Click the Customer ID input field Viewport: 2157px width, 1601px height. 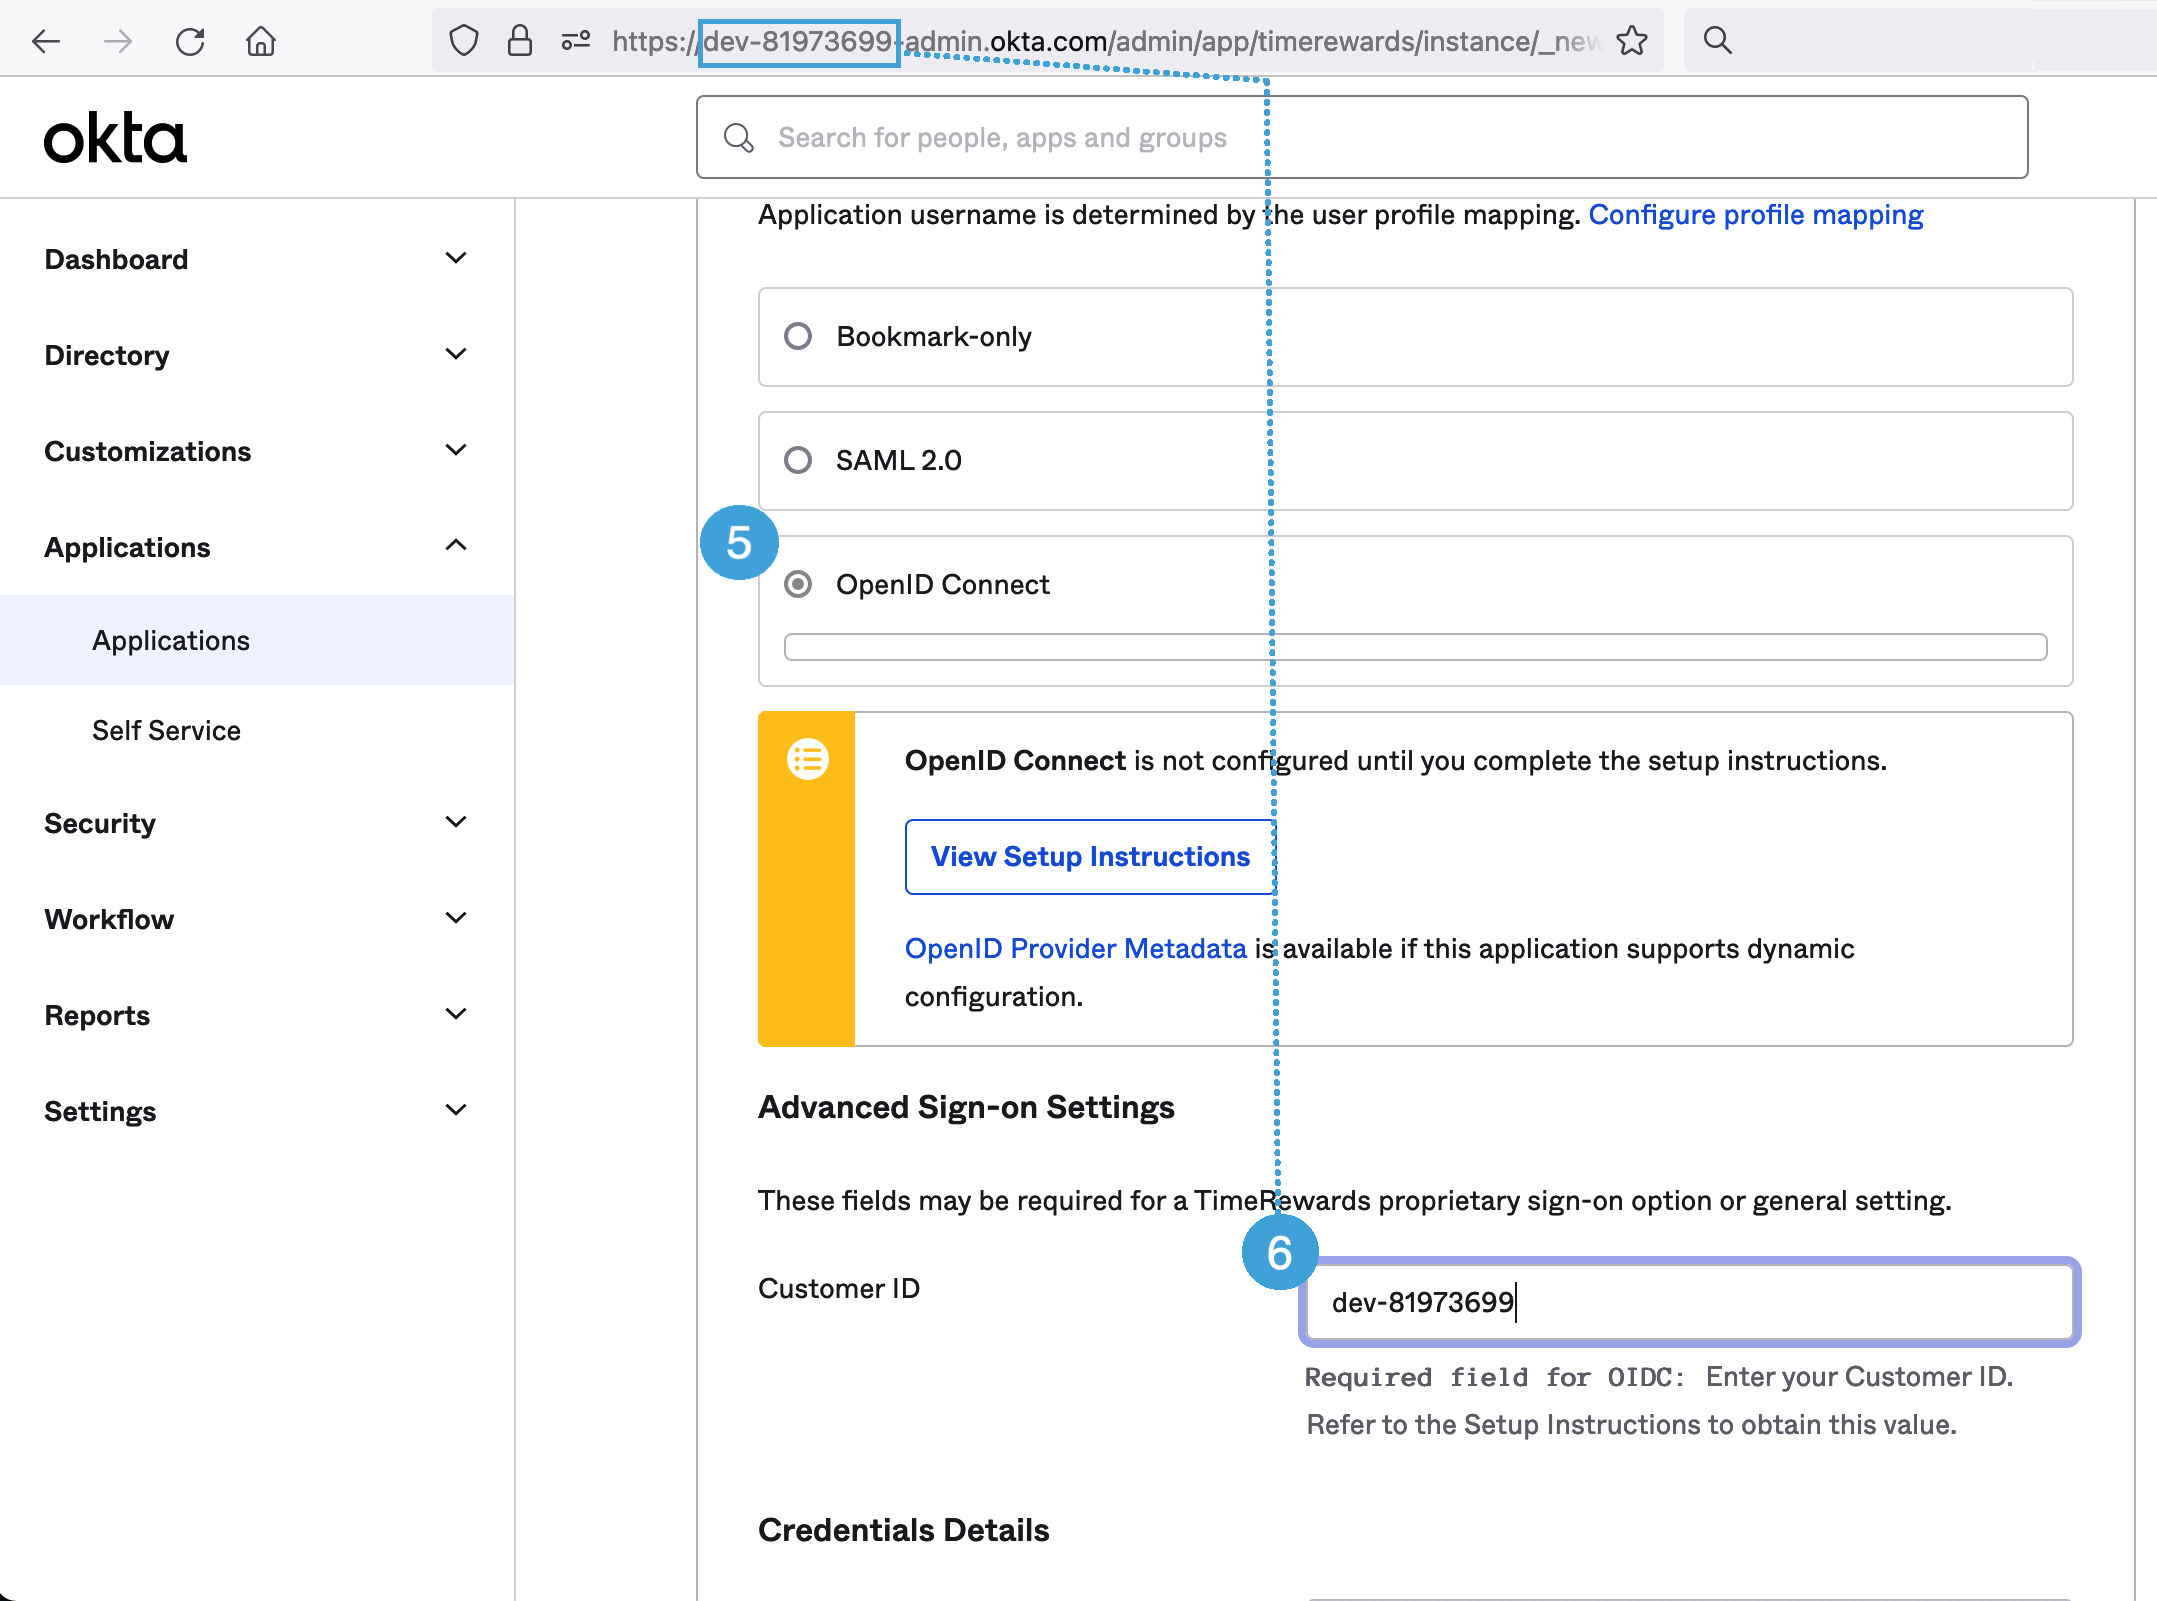tap(1690, 1302)
